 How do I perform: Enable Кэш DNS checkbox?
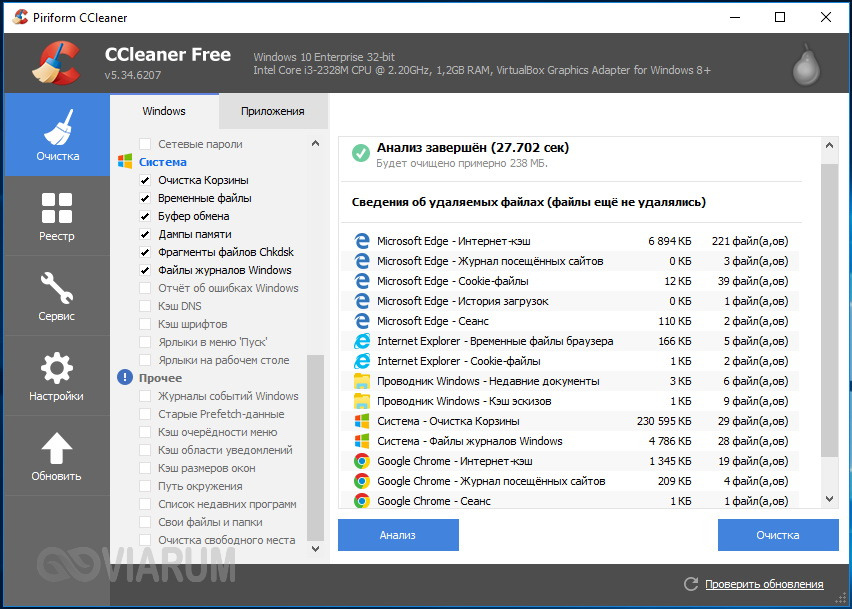pos(145,306)
